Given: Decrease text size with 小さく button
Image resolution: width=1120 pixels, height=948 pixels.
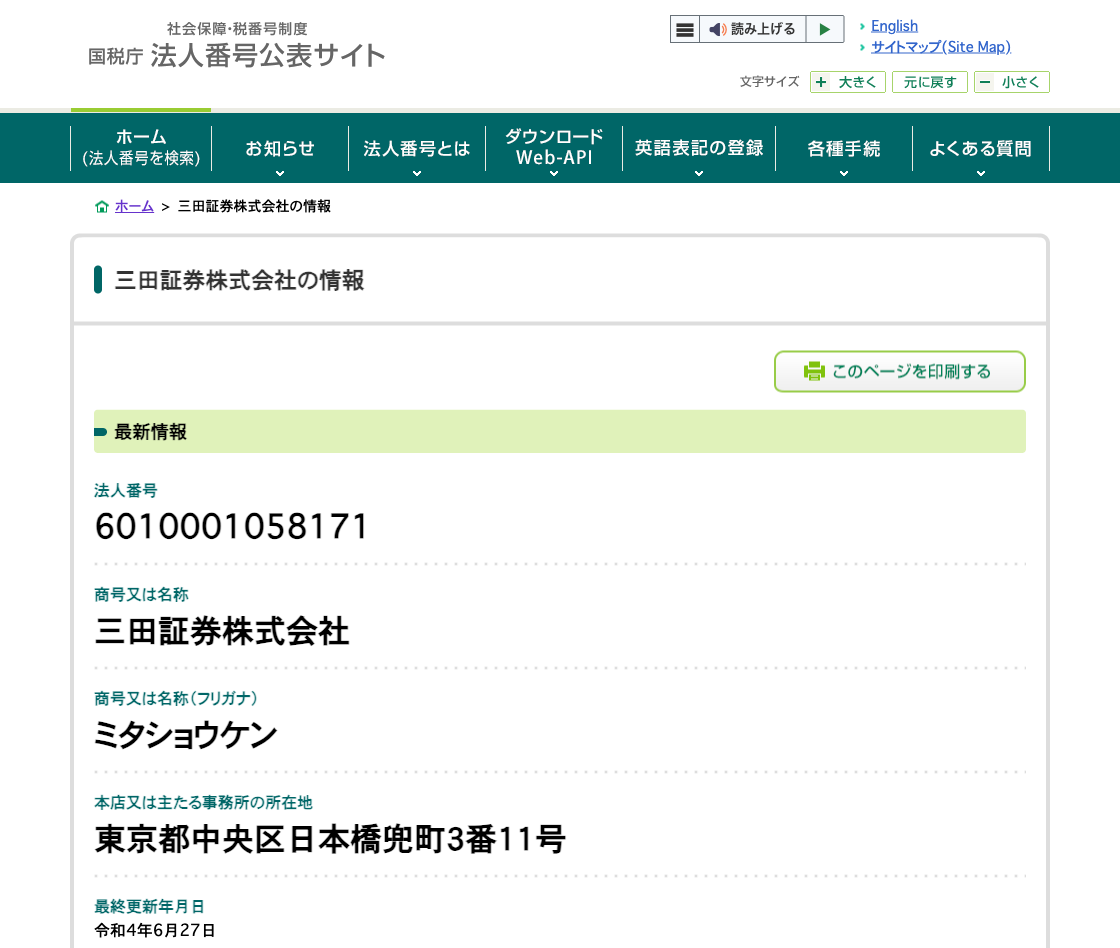Looking at the screenshot, I should coord(1011,82).
